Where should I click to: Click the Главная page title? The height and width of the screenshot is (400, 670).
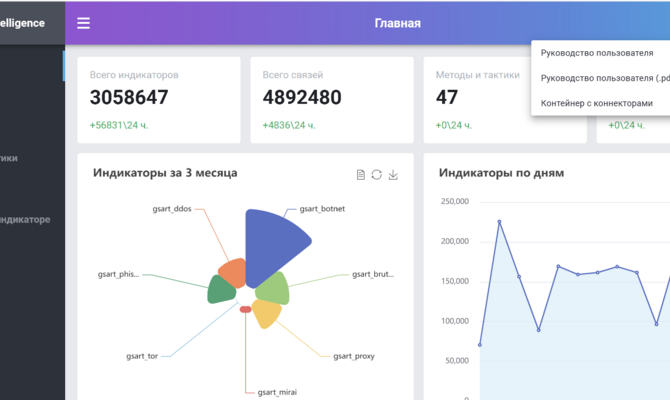pos(397,23)
